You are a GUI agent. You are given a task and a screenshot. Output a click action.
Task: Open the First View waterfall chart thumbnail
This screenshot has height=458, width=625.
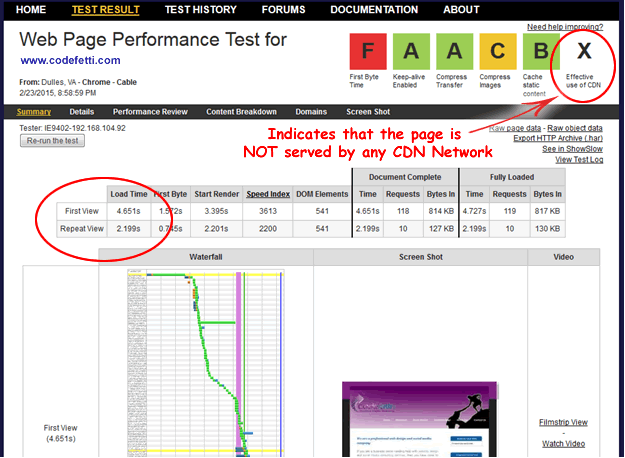point(206,363)
